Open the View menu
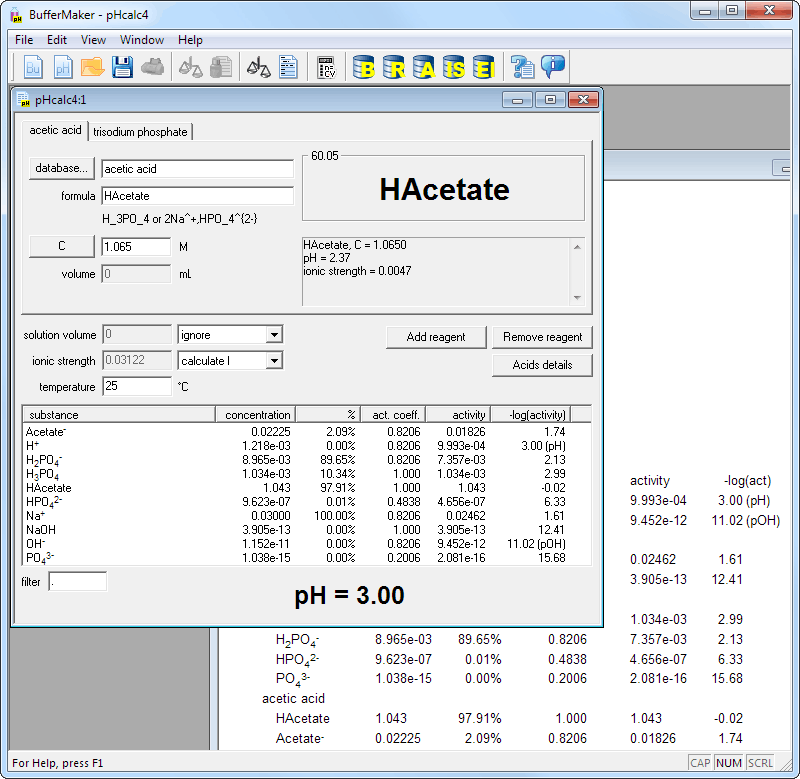Viewport: 800px width, 779px height. [x=93, y=40]
